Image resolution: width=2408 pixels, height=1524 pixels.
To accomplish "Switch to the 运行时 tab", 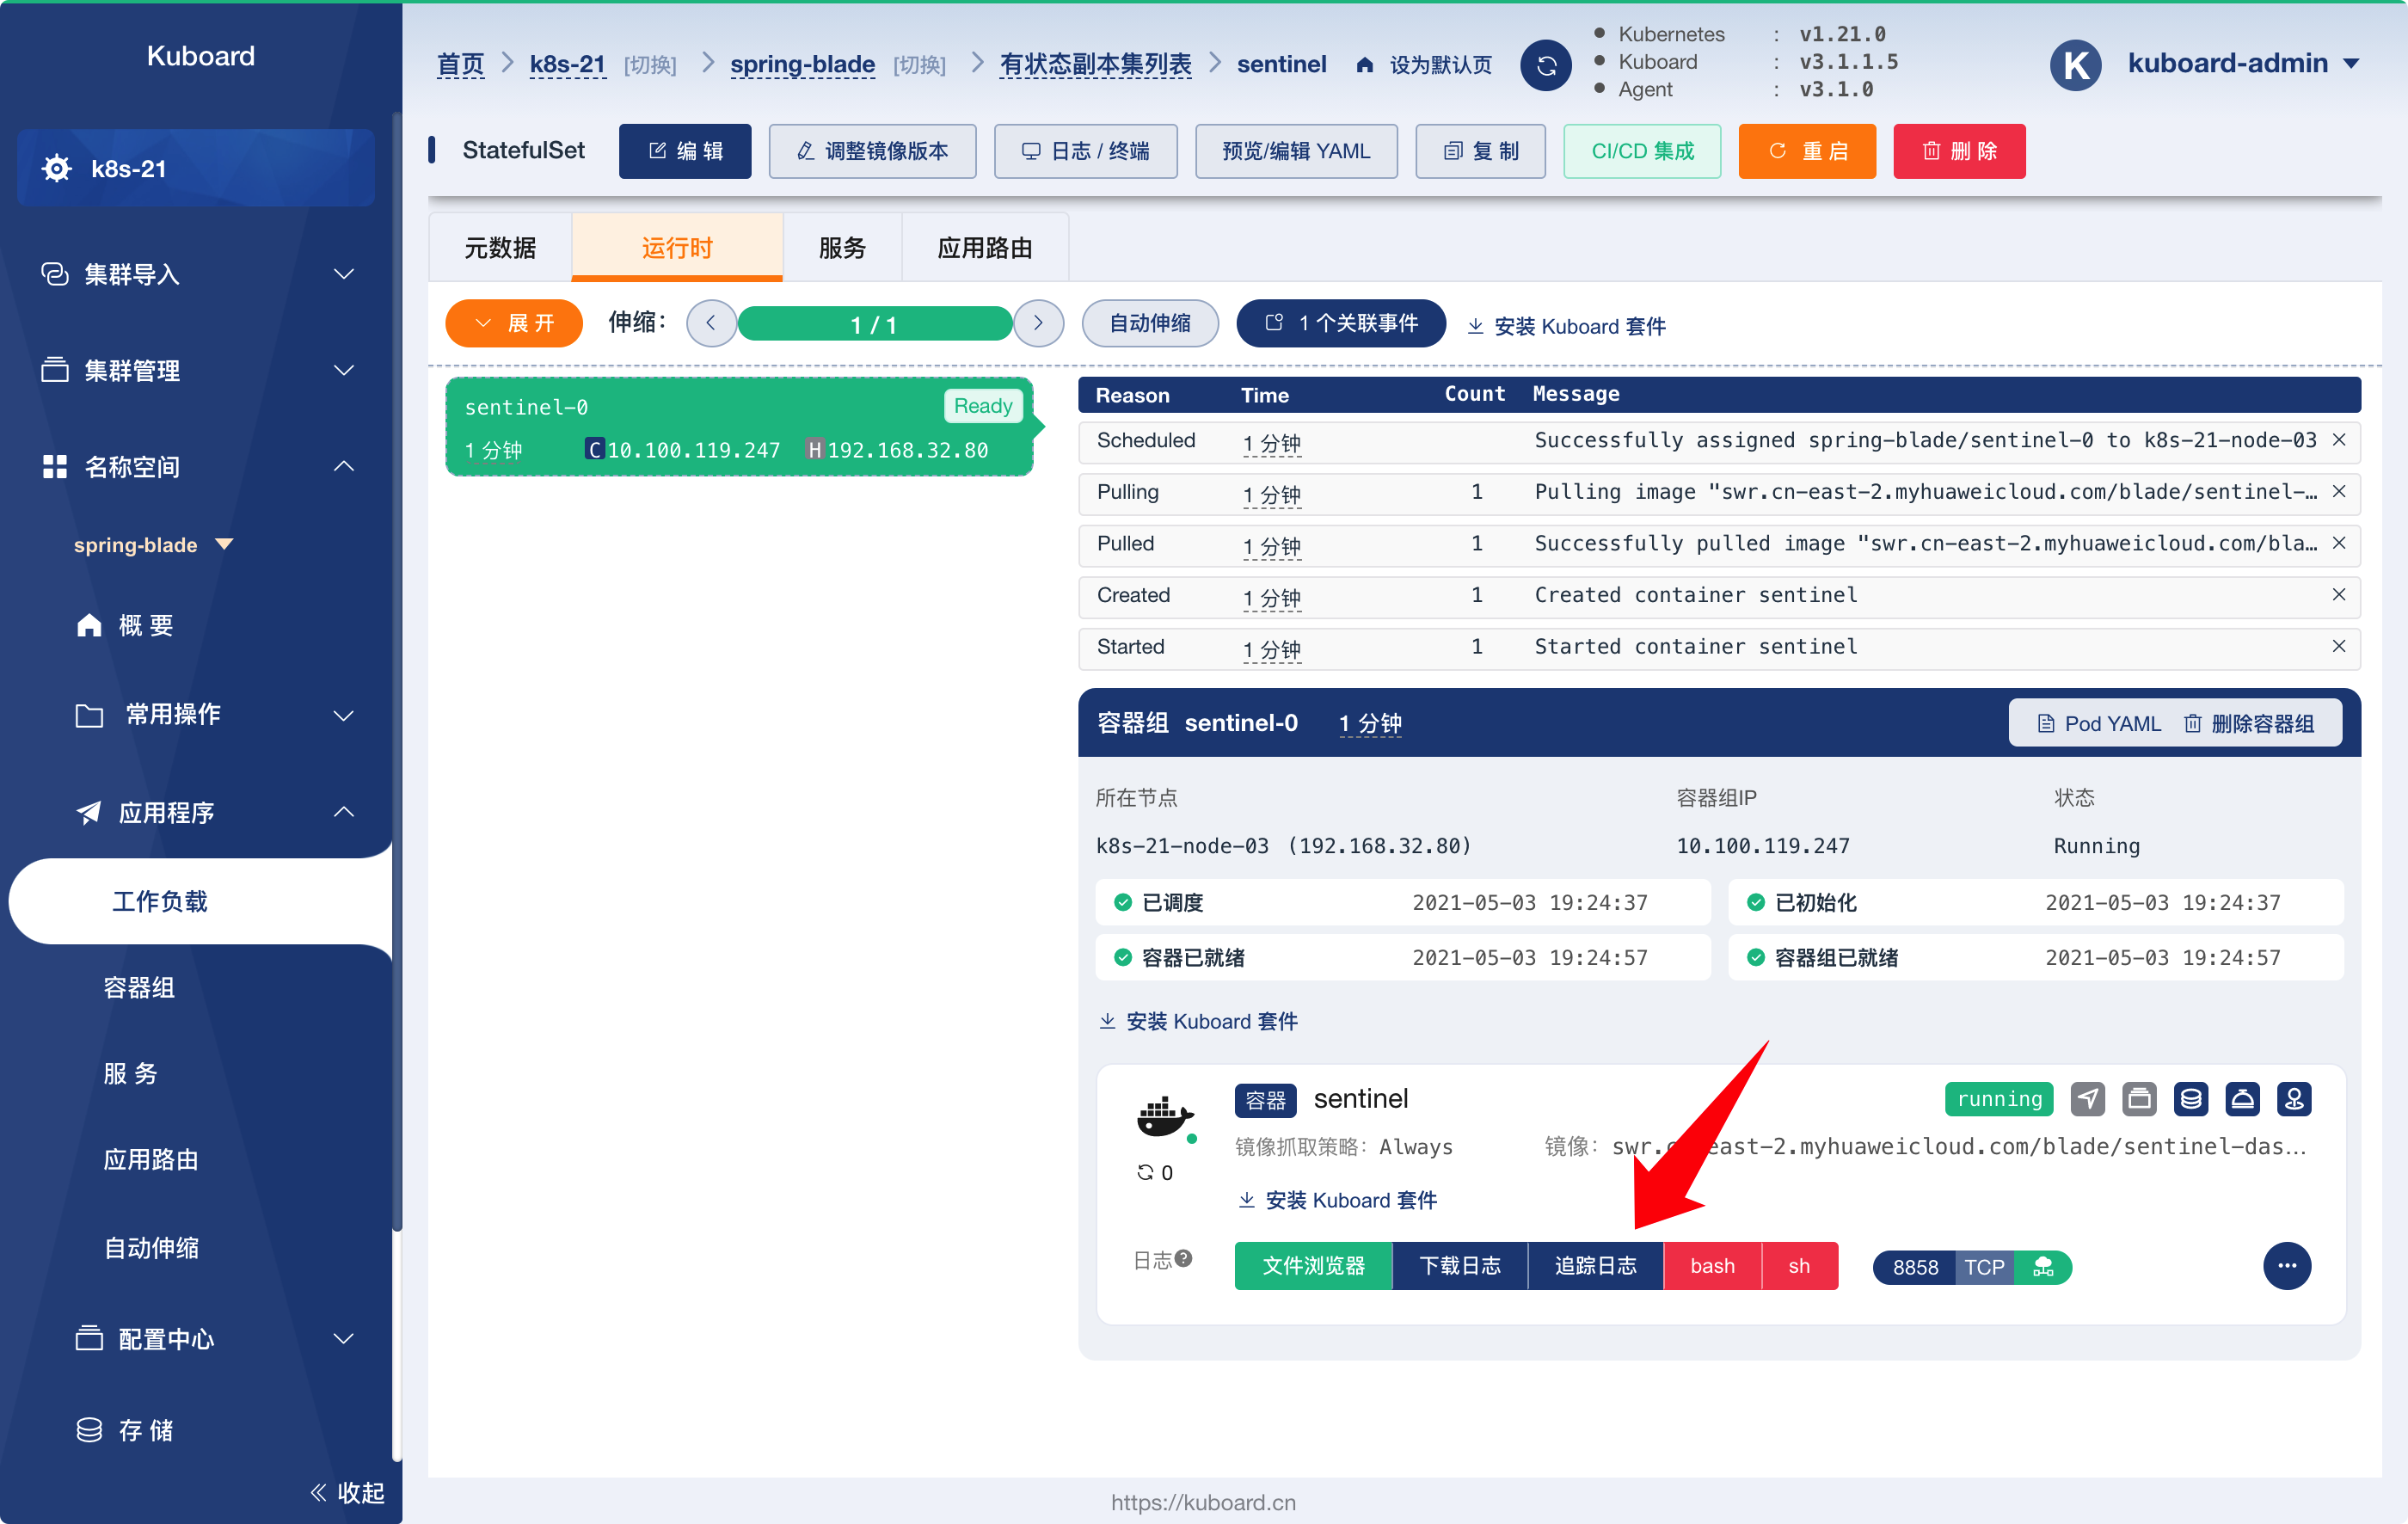I will coord(677,247).
